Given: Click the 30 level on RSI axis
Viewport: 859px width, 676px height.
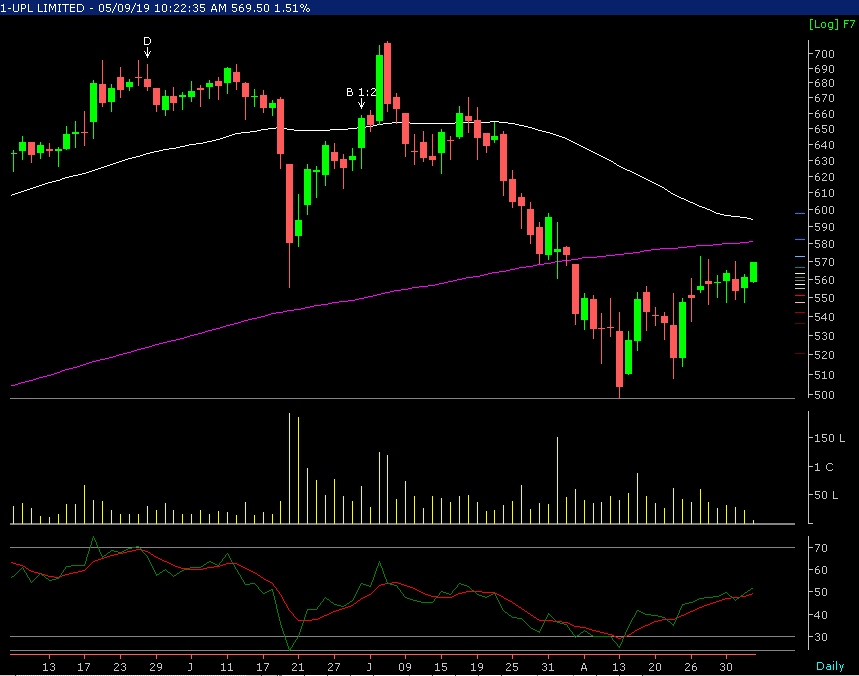Looking at the screenshot, I should [x=821, y=637].
